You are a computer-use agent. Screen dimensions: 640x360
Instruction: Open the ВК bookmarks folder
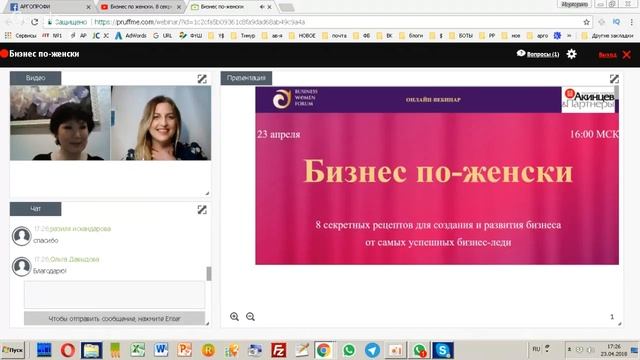tap(385, 36)
